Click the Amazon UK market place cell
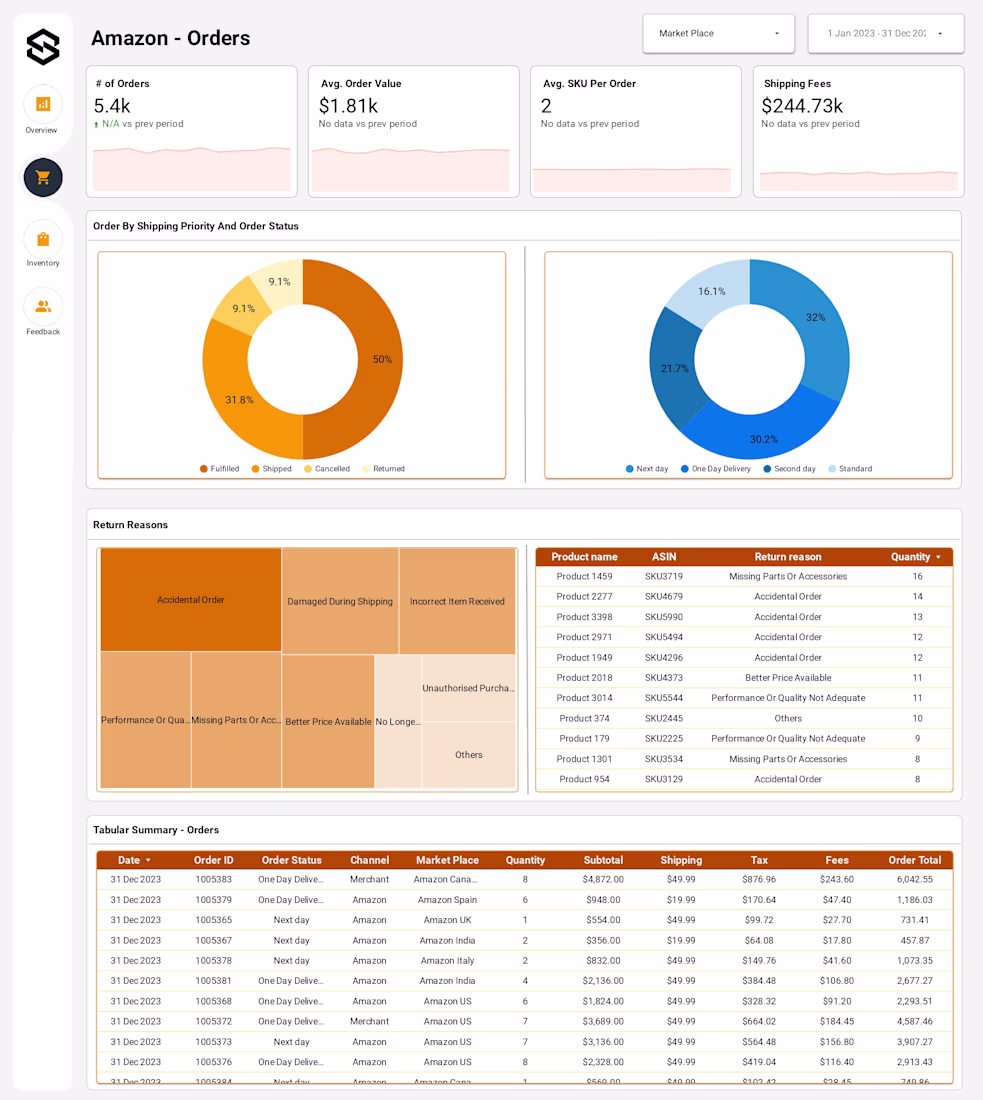 point(448,920)
